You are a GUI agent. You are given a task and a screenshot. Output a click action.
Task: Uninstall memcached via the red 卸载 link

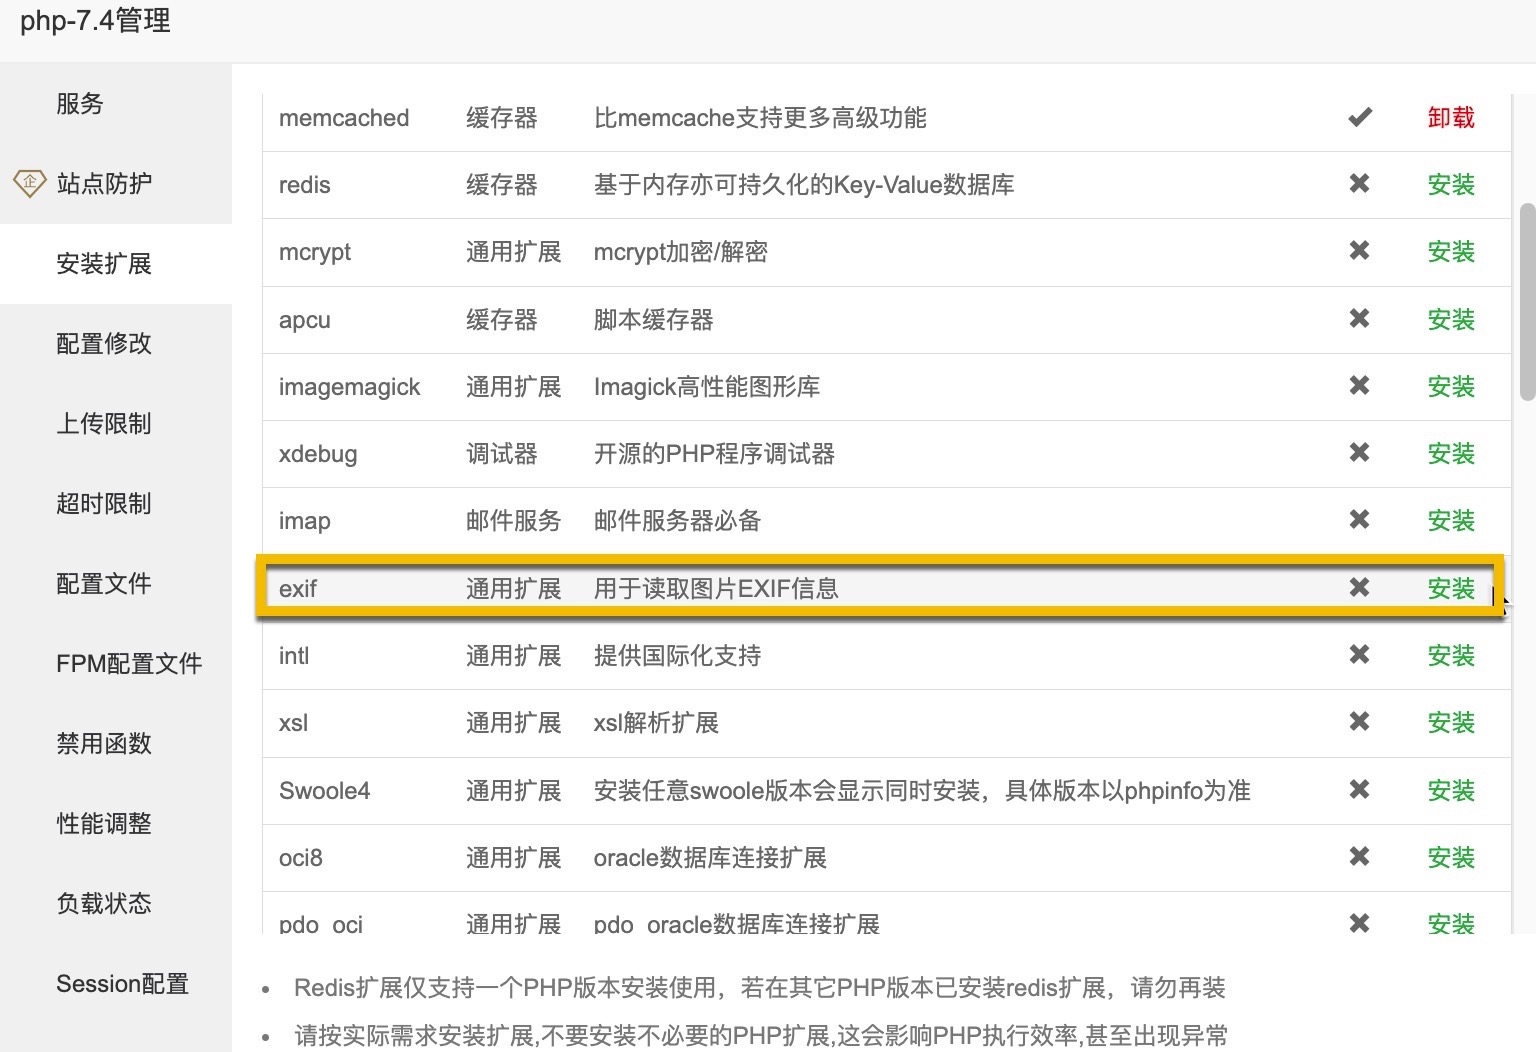tap(1451, 118)
